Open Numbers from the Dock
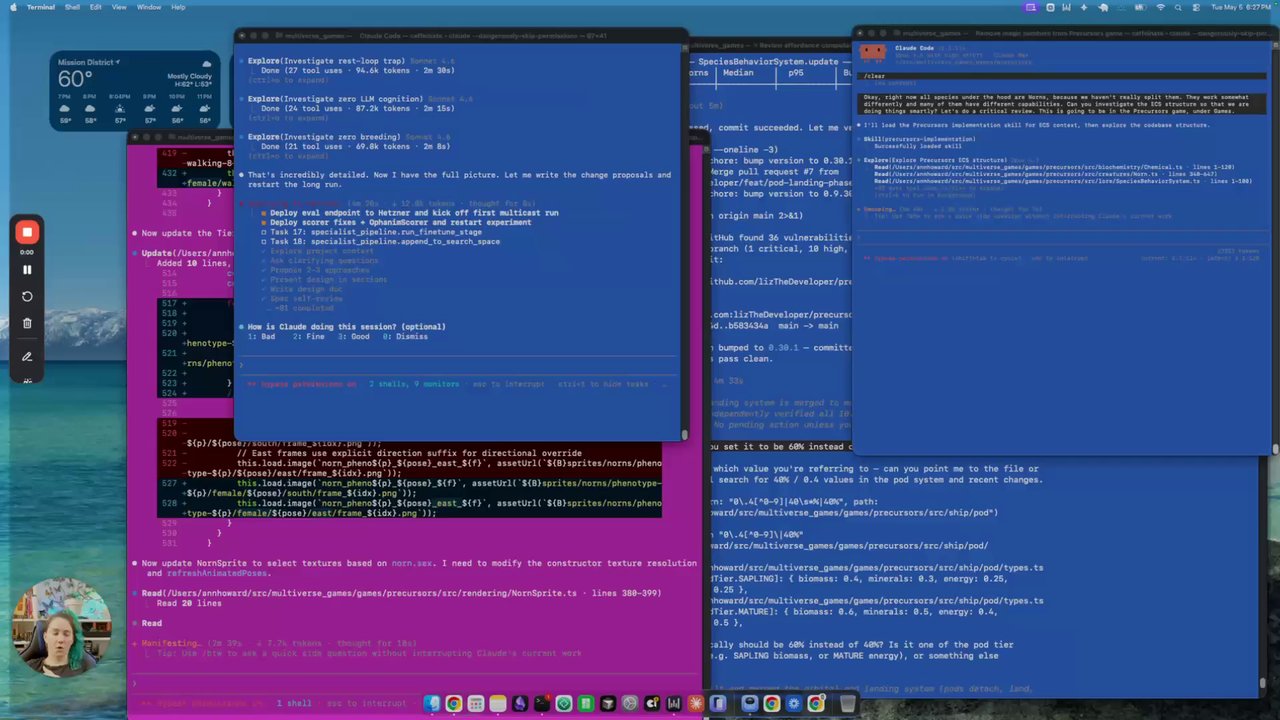The image size is (1280, 720). point(586,704)
